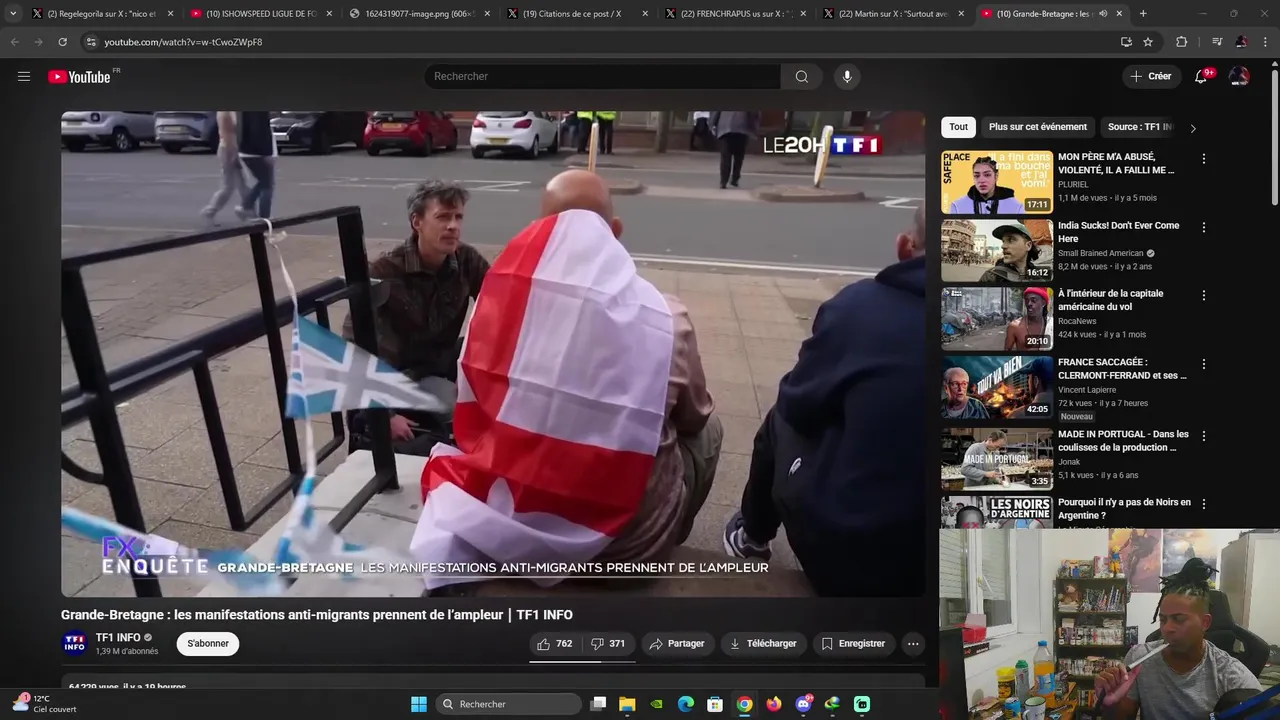Bookmark this page with star icon
1280x720 pixels.
(x=1148, y=42)
